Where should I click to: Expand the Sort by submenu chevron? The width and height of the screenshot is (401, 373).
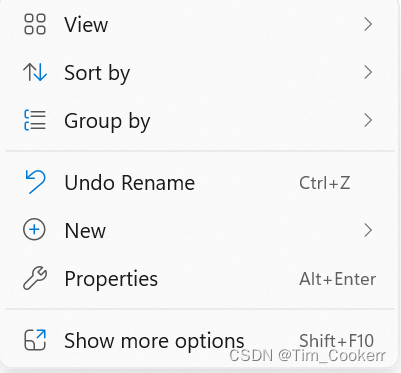click(x=368, y=72)
